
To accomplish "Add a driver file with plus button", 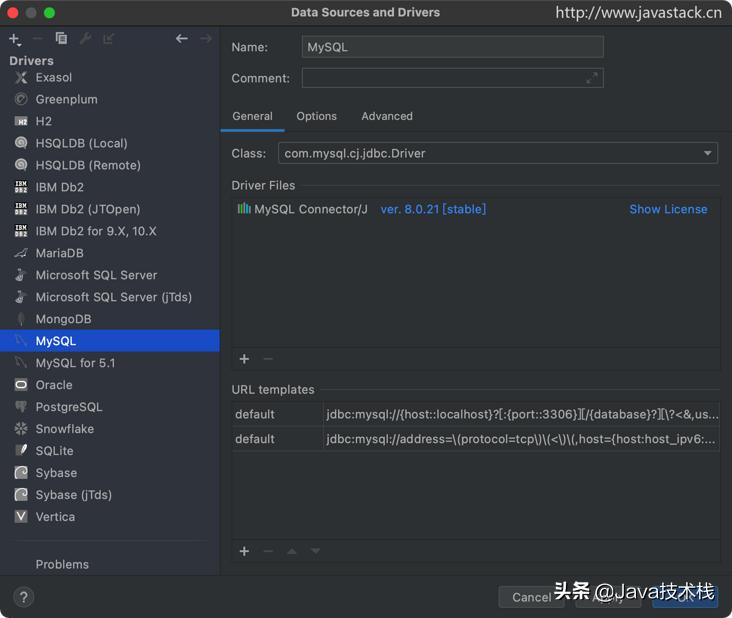I will point(244,359).
